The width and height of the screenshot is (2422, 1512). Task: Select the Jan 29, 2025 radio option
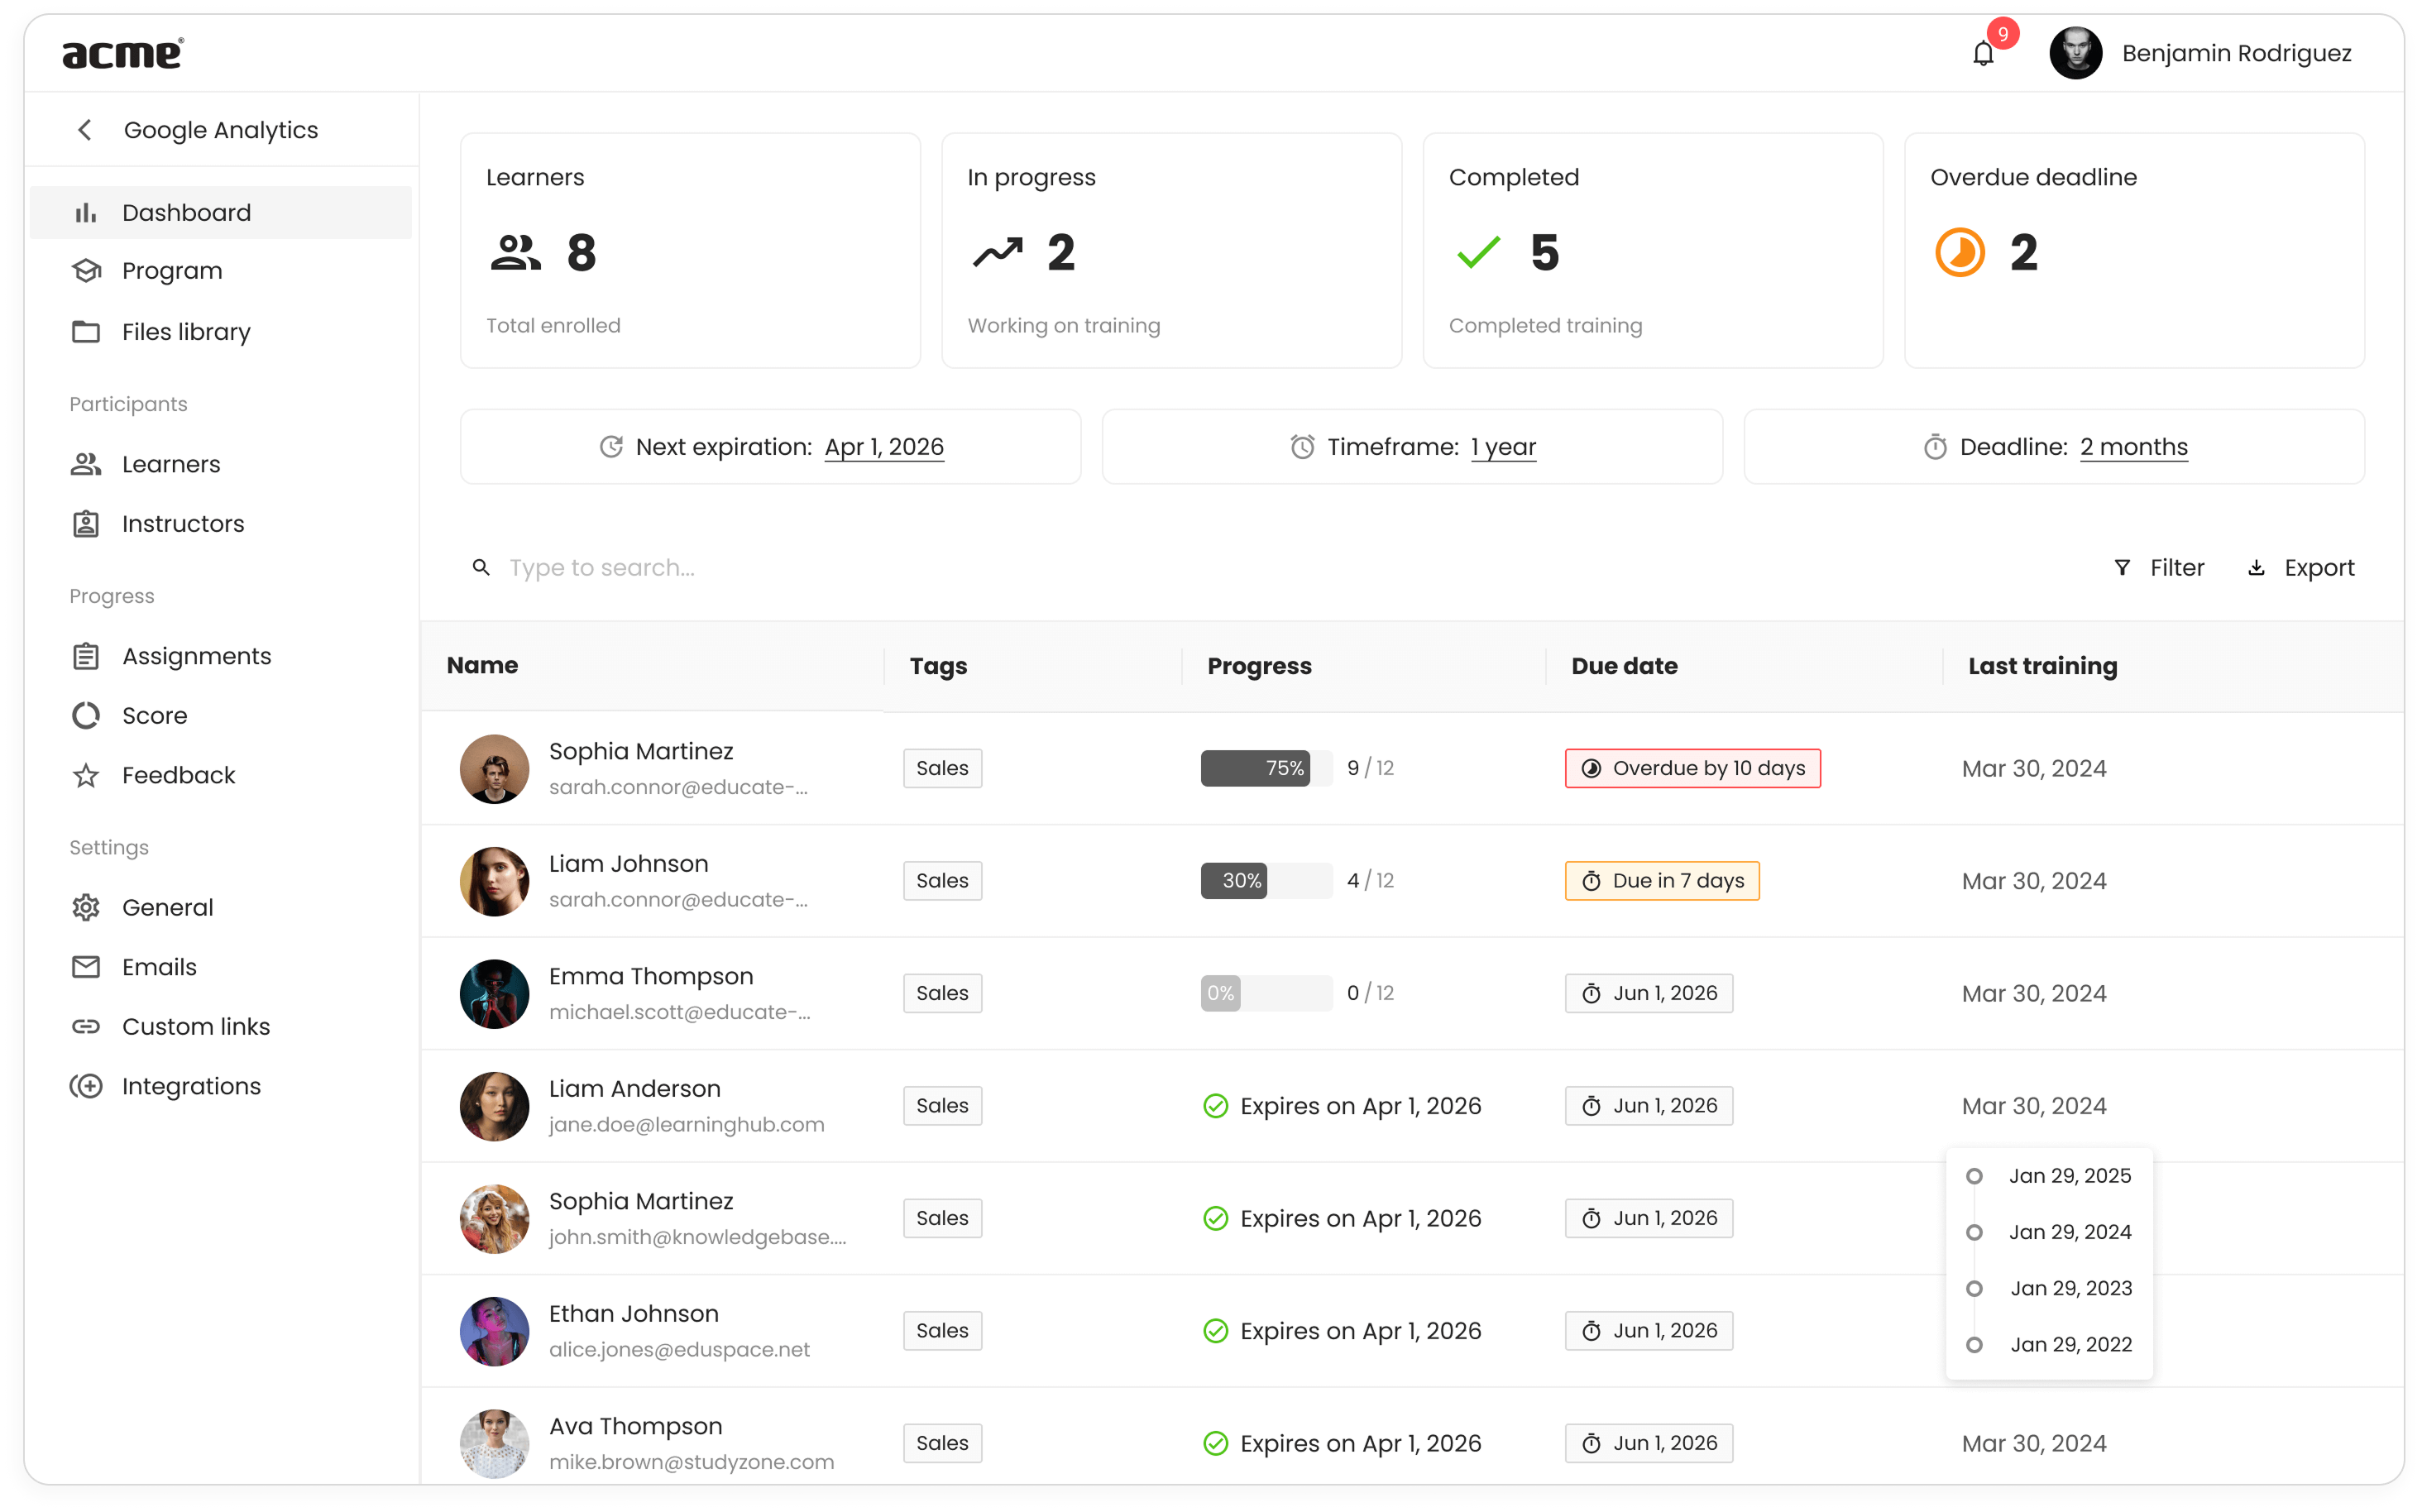(x=1974, y=1176)
